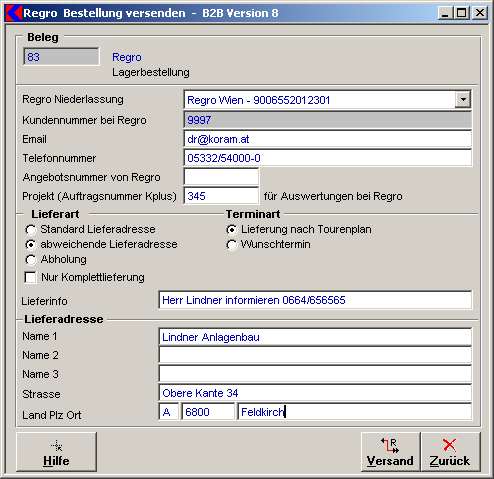Click the Name 2 empty field
This screenshot has width=494, height=479.
(315, 355)
